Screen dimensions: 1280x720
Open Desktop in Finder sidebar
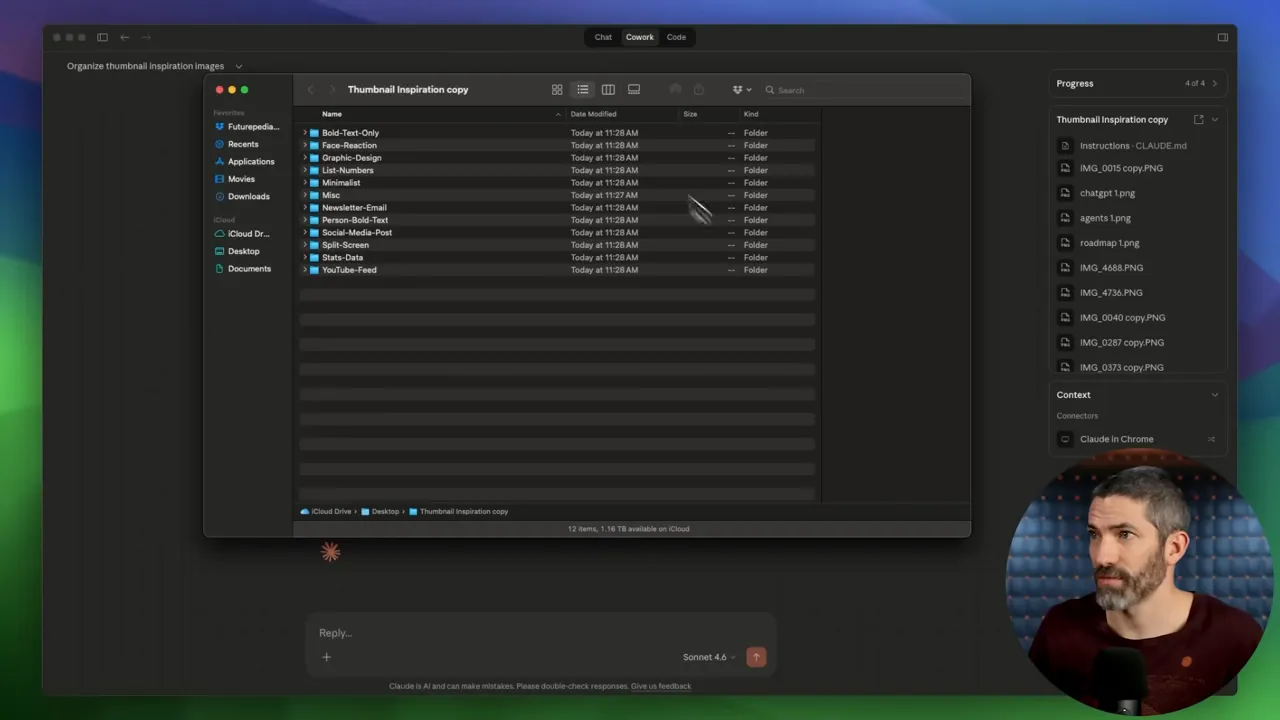(236, 251)
